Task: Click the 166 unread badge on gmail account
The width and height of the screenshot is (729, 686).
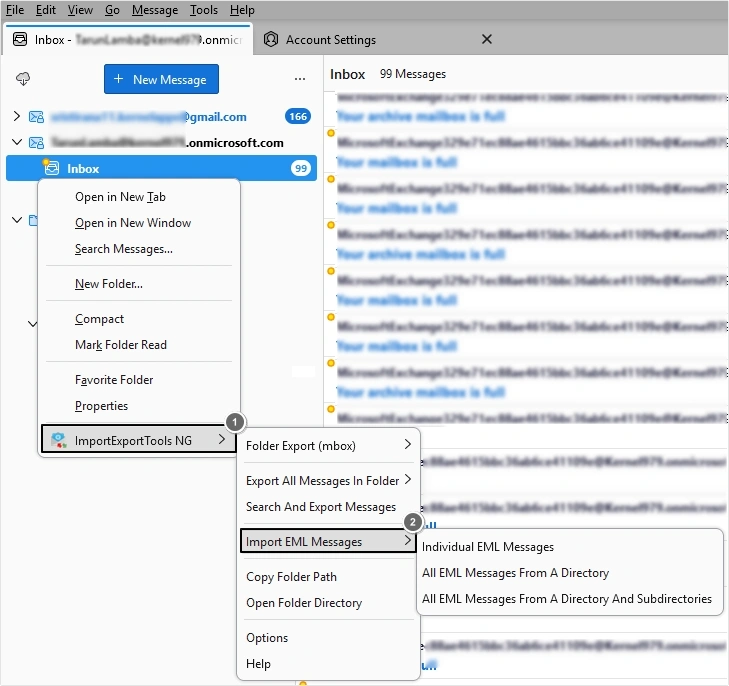Action: click(x=298, y=116)
